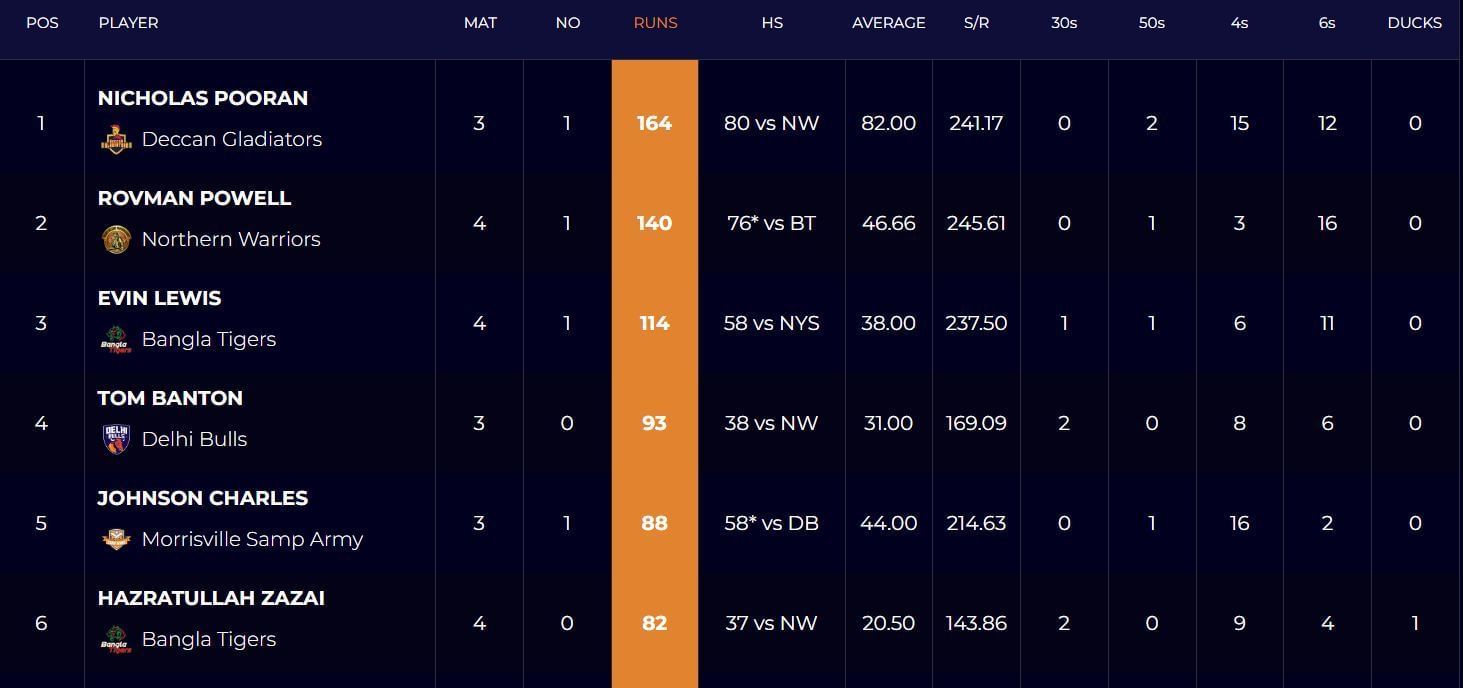Image resolution: width=1463 pixels, height=688 pixels.
Task: Open Johnson Charles's player name link
Action: click(x=203, y=498)
